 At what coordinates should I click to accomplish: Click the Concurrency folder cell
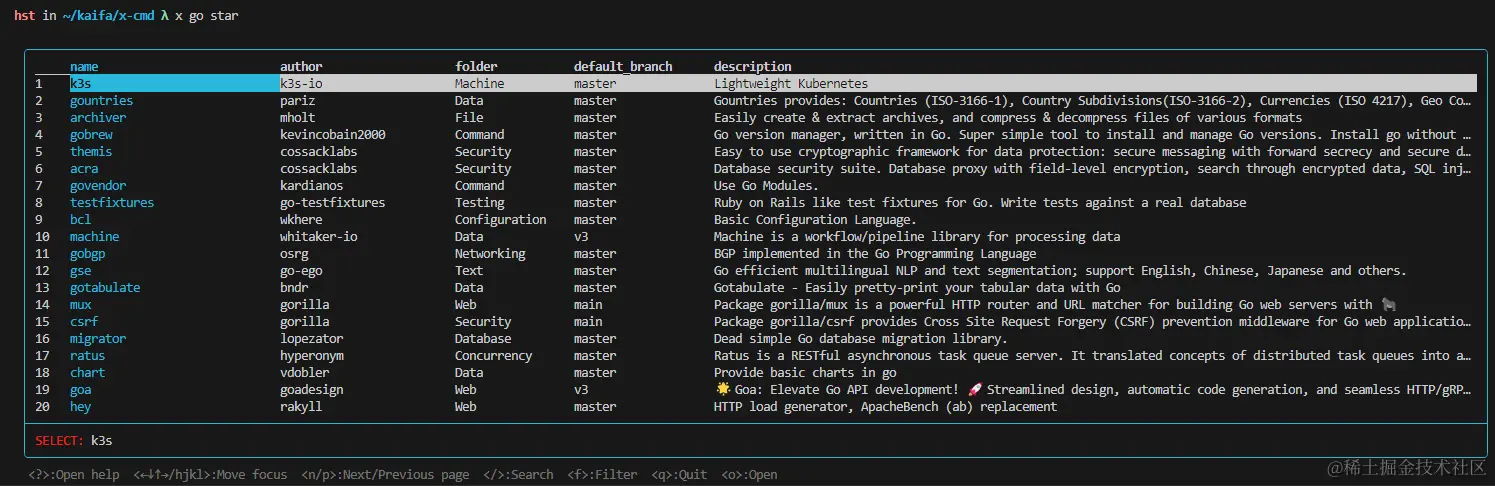tap(494, 356)
